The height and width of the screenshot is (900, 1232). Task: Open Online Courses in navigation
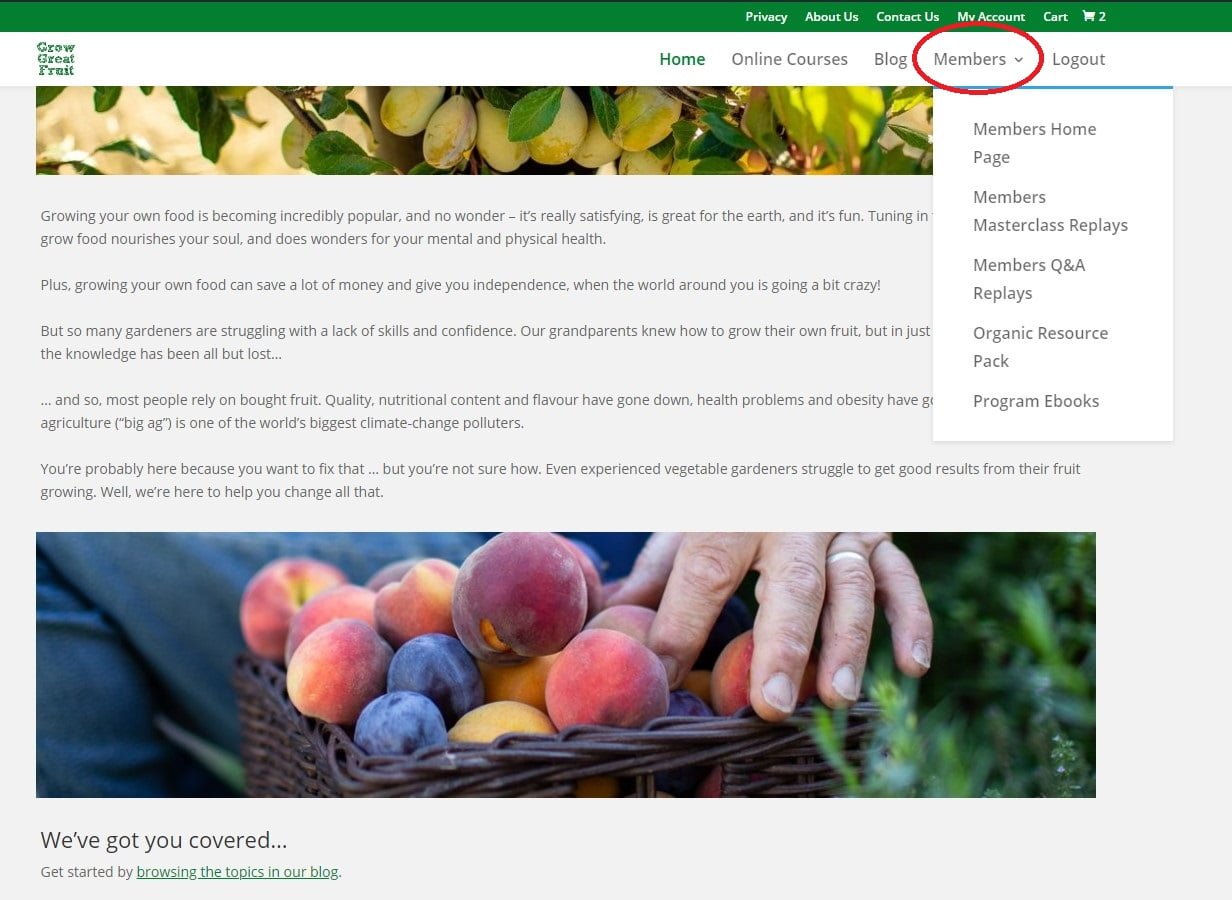(x=789, y=59)
